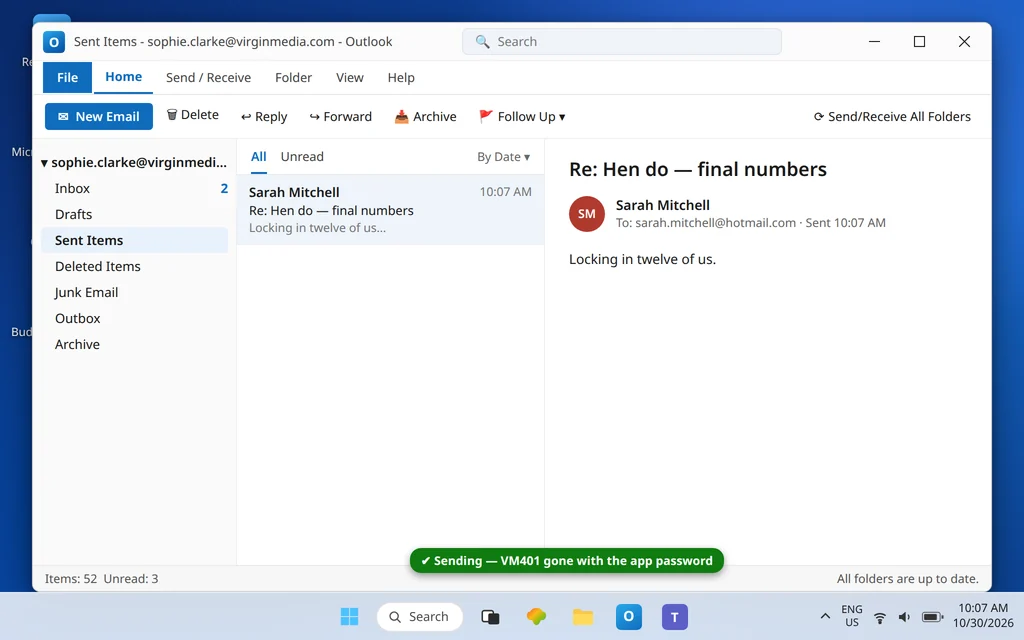This screenshot has width=1024, height=640.
Task: Select the Sent Items folder
Action: 135,240
